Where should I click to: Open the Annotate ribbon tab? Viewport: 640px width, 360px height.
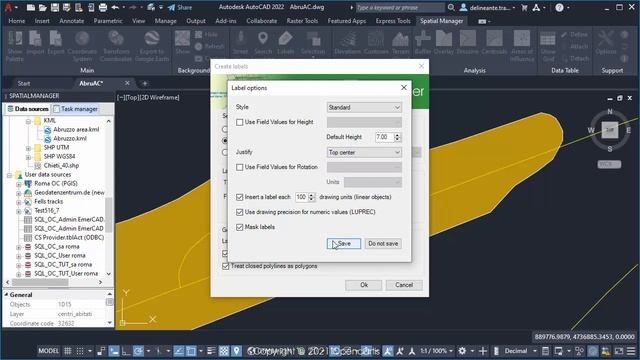[x=72, y=21]
